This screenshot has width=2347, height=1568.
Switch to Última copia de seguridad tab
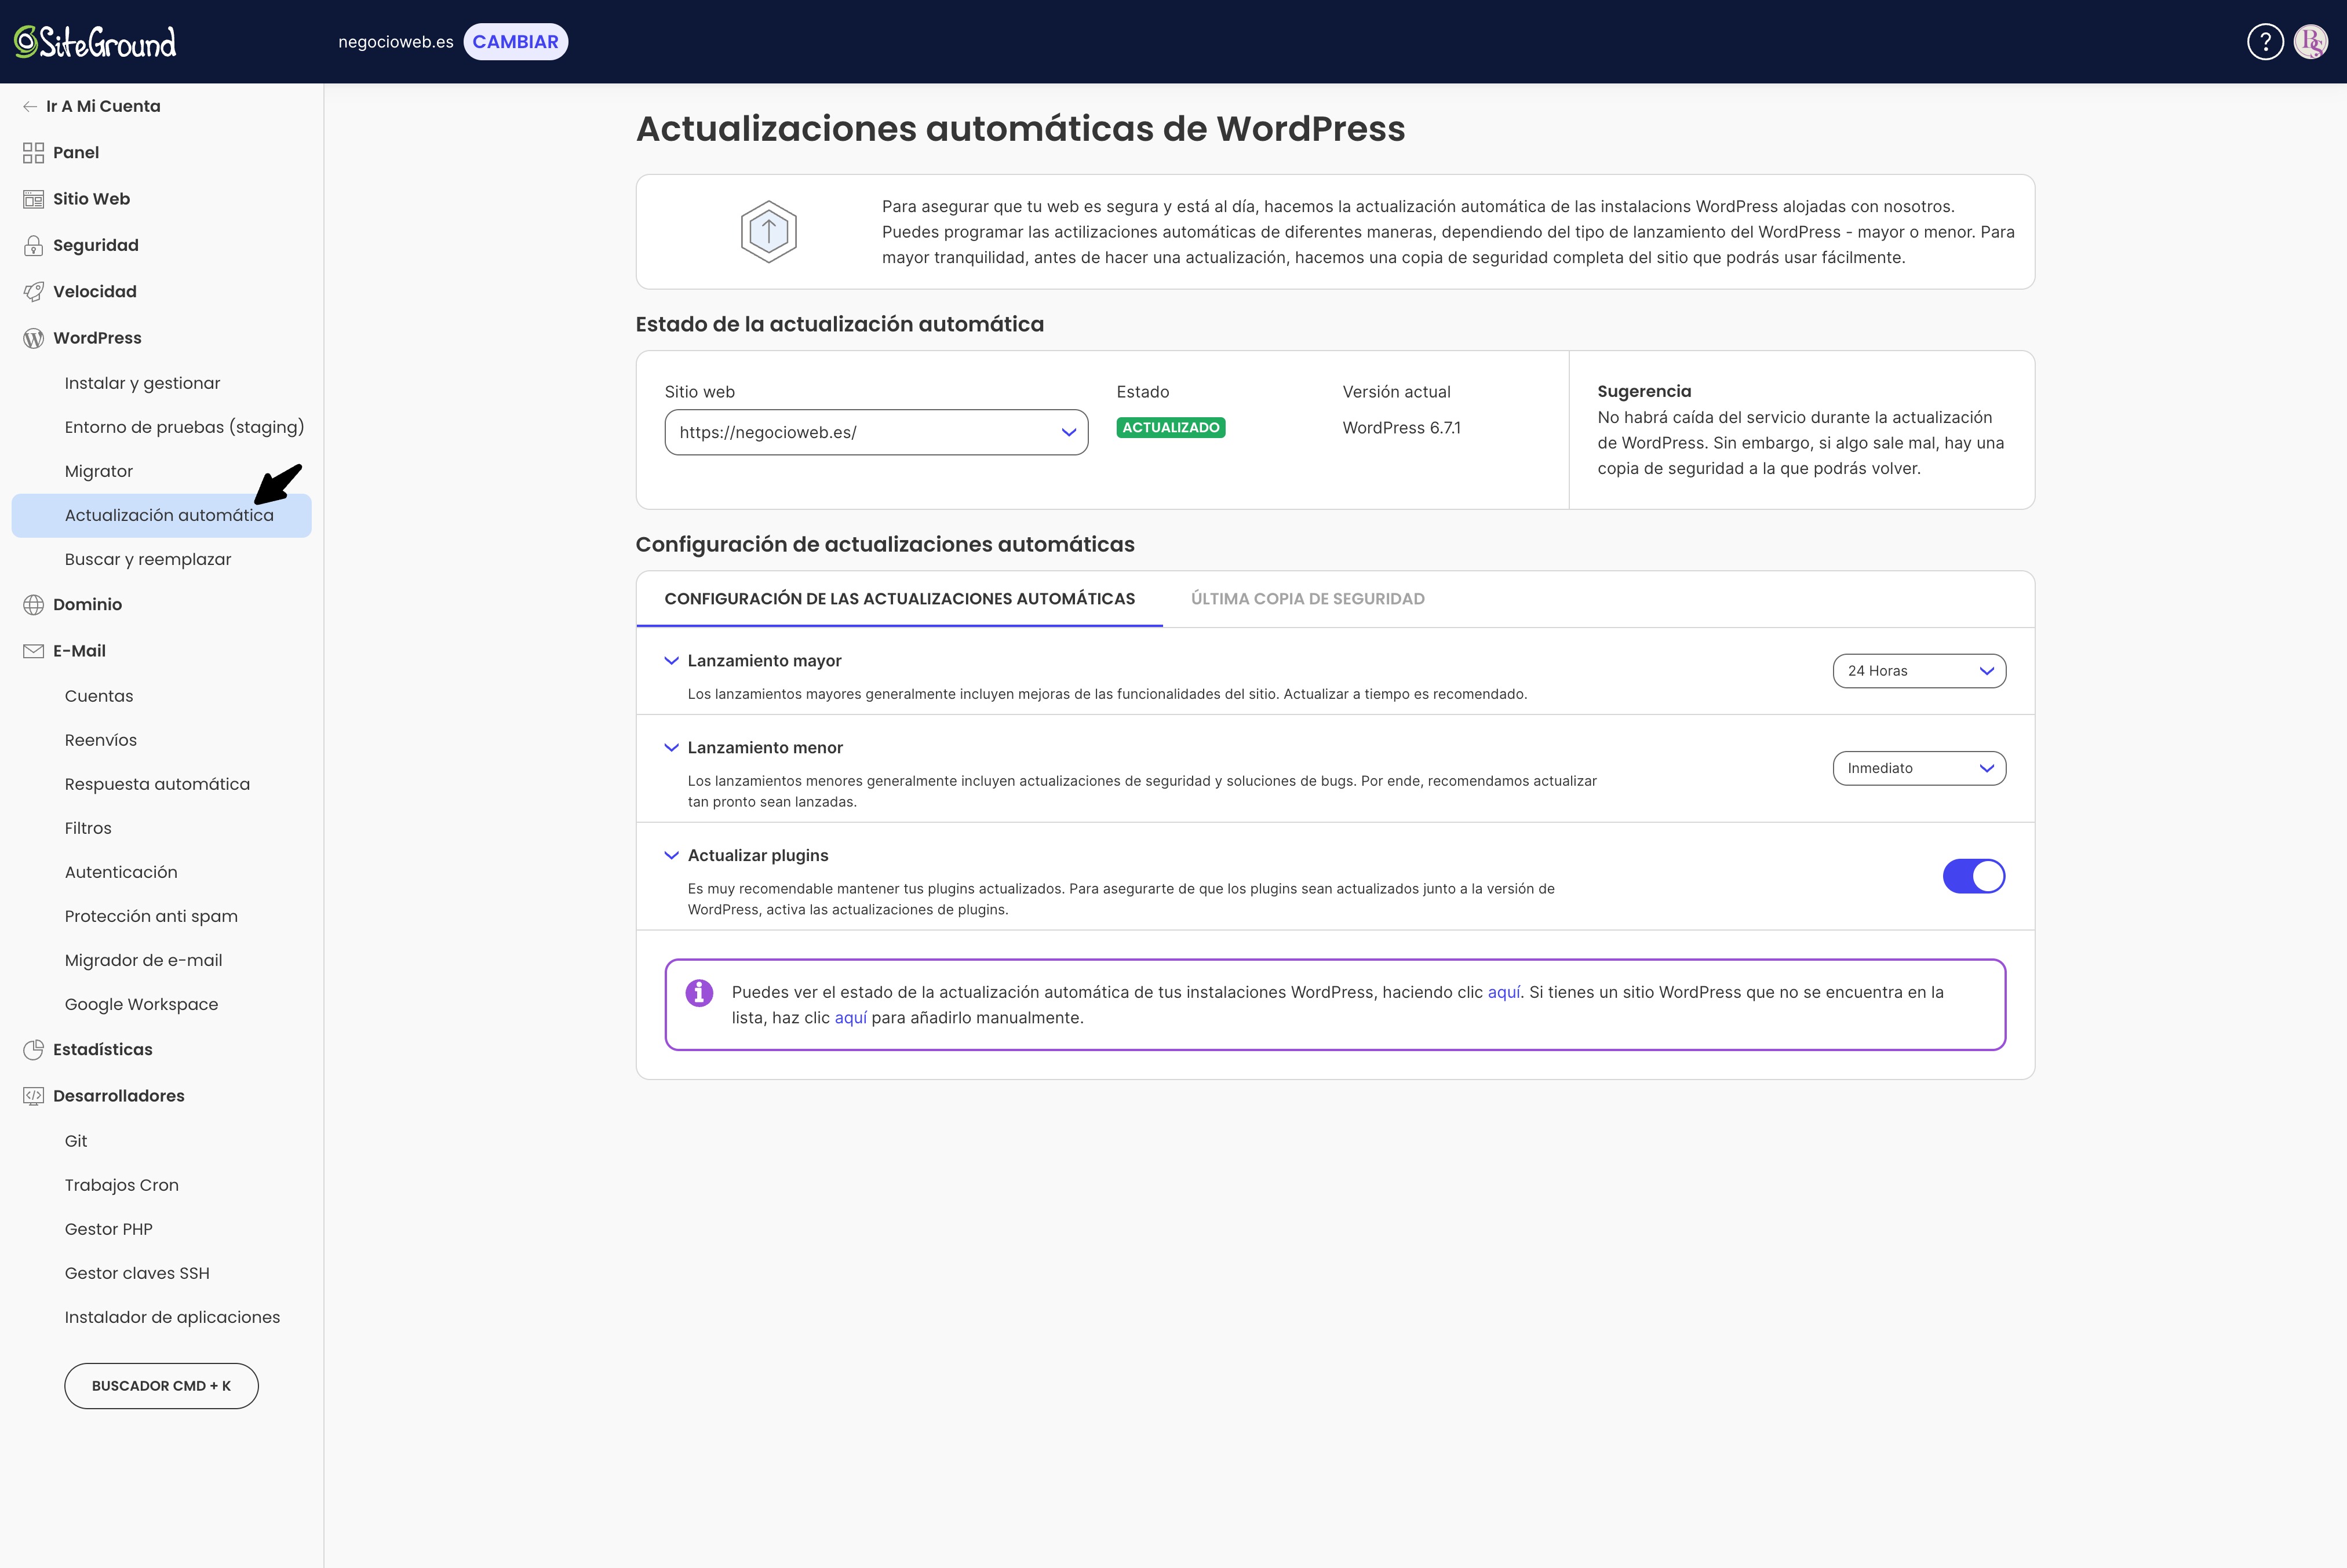(x=1307, y=599)
